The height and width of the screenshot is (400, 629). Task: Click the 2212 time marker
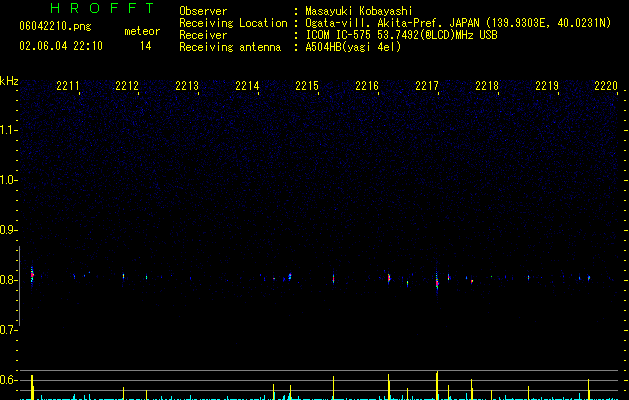[x=127, y=86]
